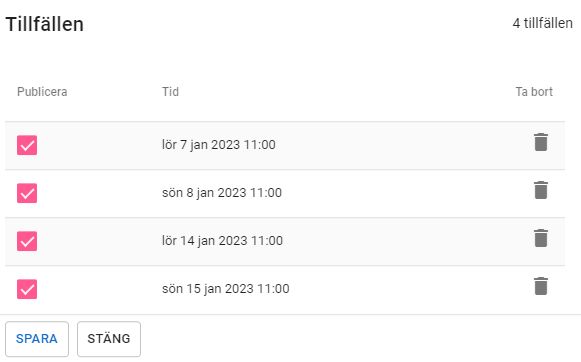Click the Publicera column header
The image size is (581, 362).
42,92
